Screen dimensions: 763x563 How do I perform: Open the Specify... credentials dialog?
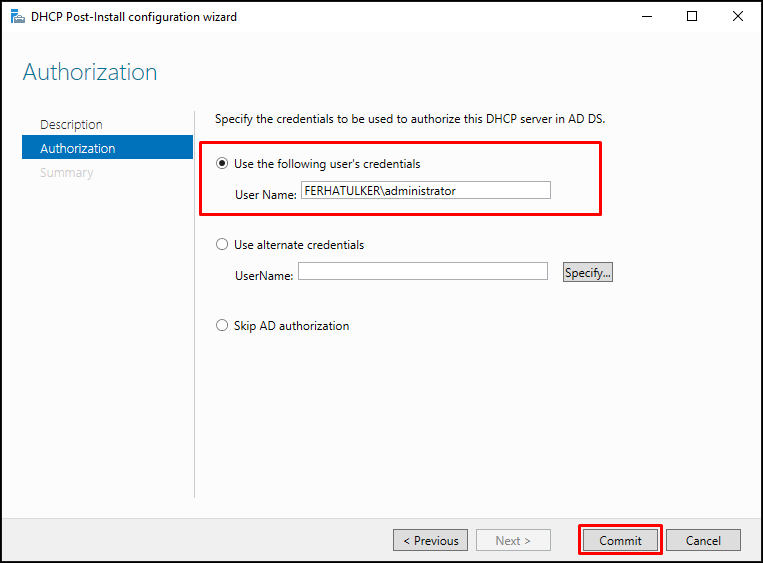pos(588,272)
